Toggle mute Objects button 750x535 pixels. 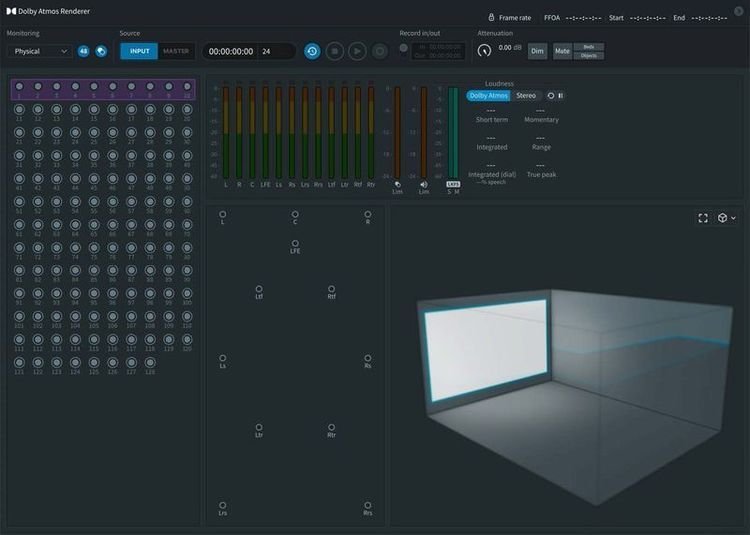[589, 55]
